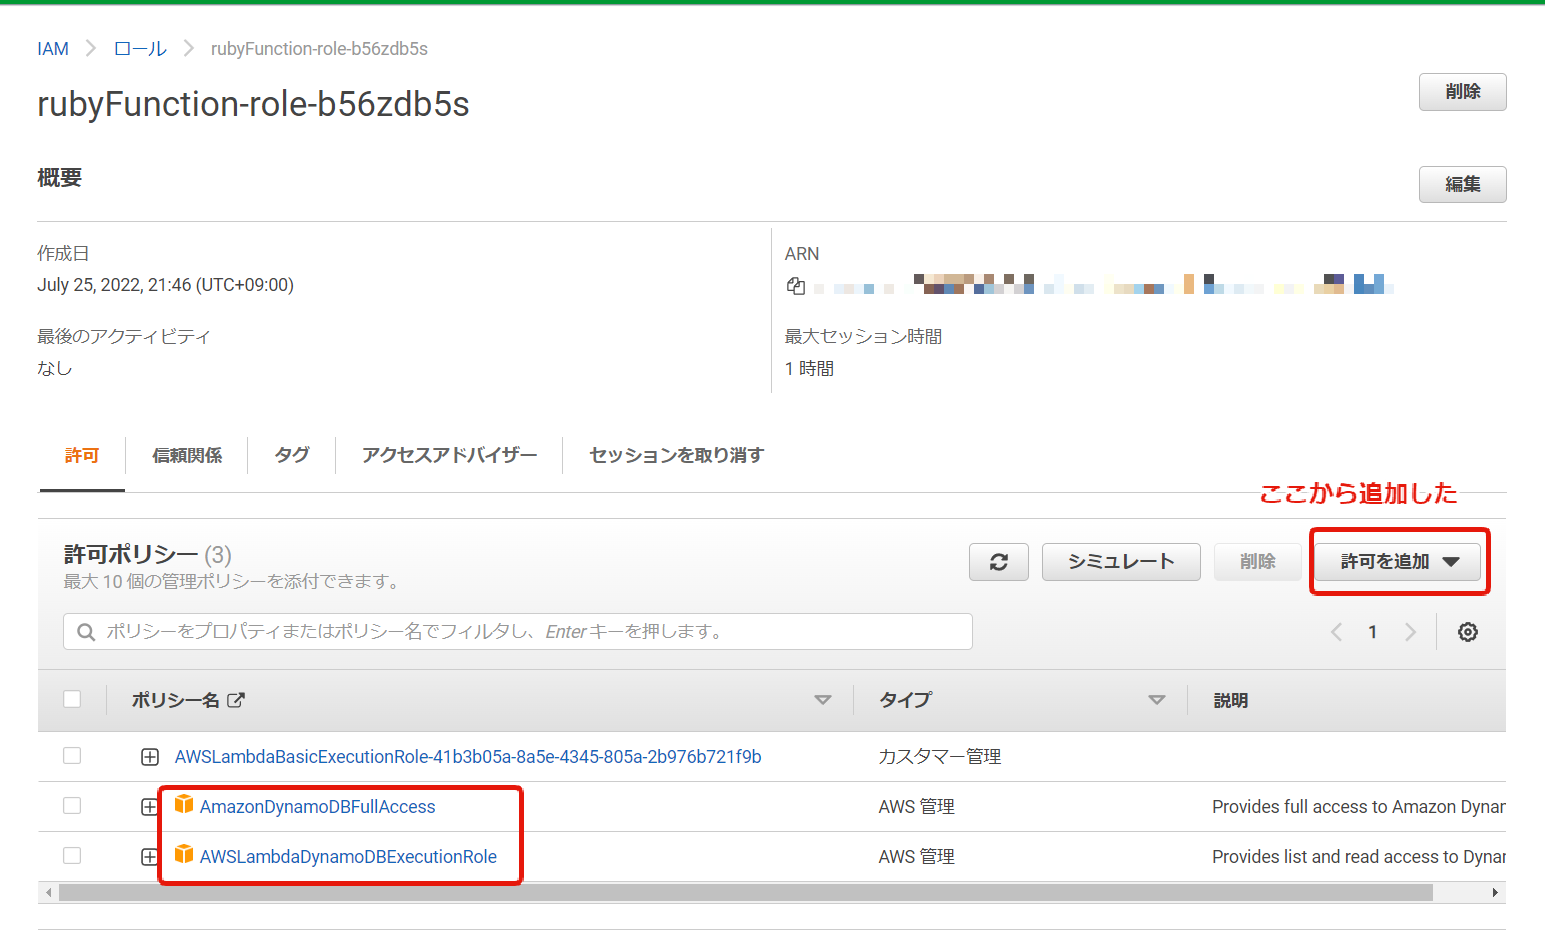Click the page number 1 in pagination
Viewport: 1545px width, 931px height.
[1373, 632]
